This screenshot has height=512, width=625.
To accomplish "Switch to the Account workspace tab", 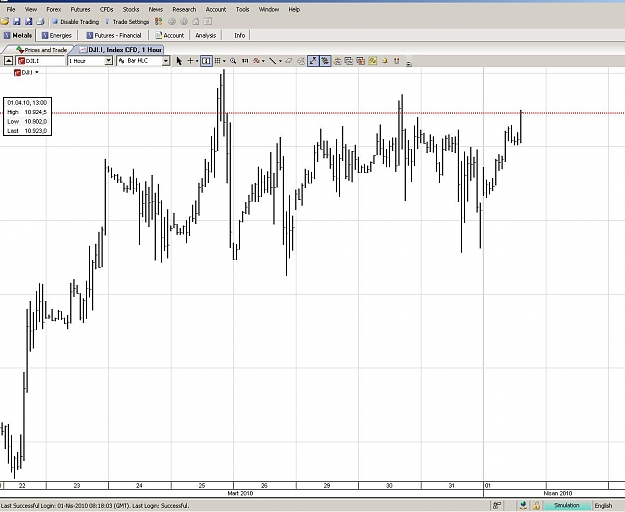I will (x=170, y=35).
